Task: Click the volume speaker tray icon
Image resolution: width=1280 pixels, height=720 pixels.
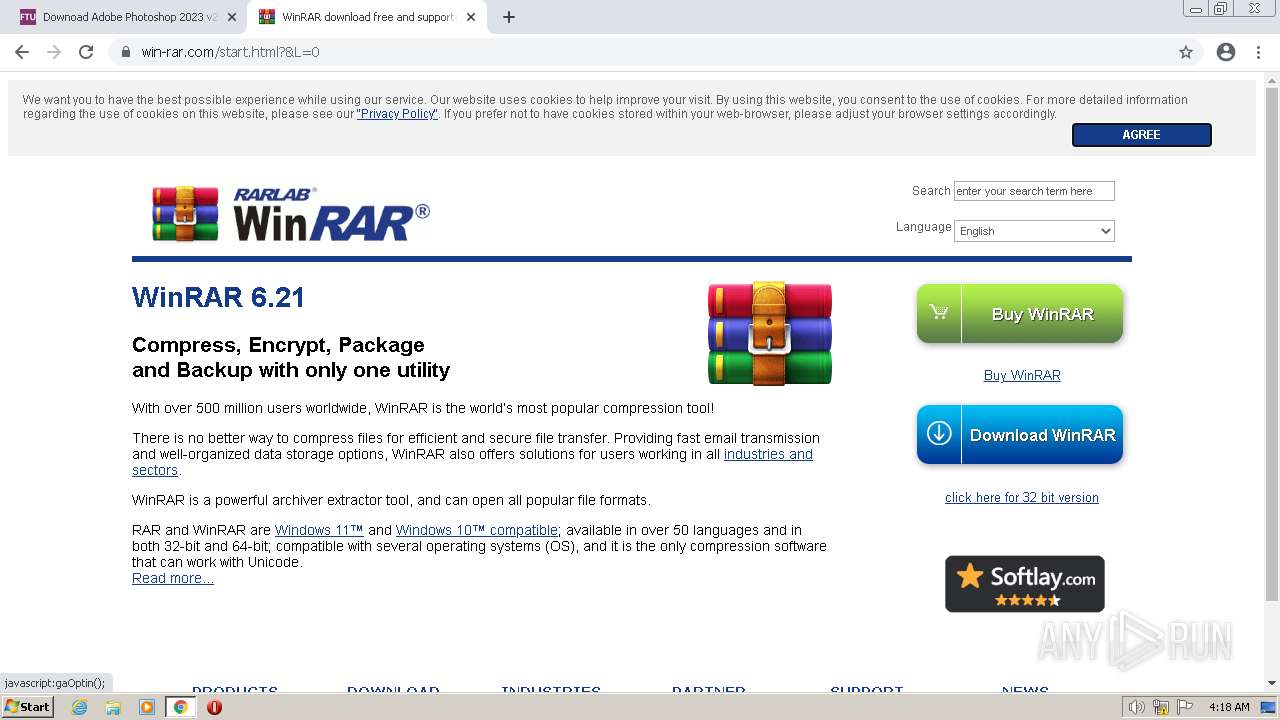Action: [x=1137, y=707]
